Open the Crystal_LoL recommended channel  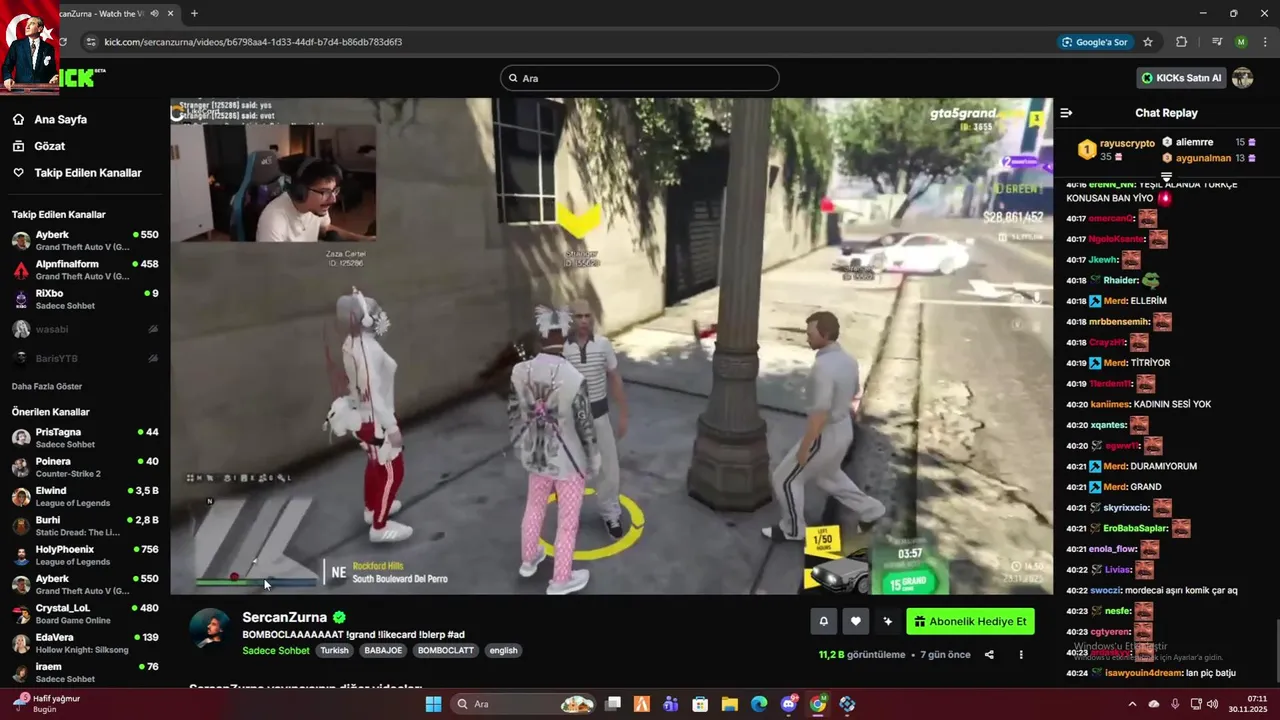click(x=85, y=614)
